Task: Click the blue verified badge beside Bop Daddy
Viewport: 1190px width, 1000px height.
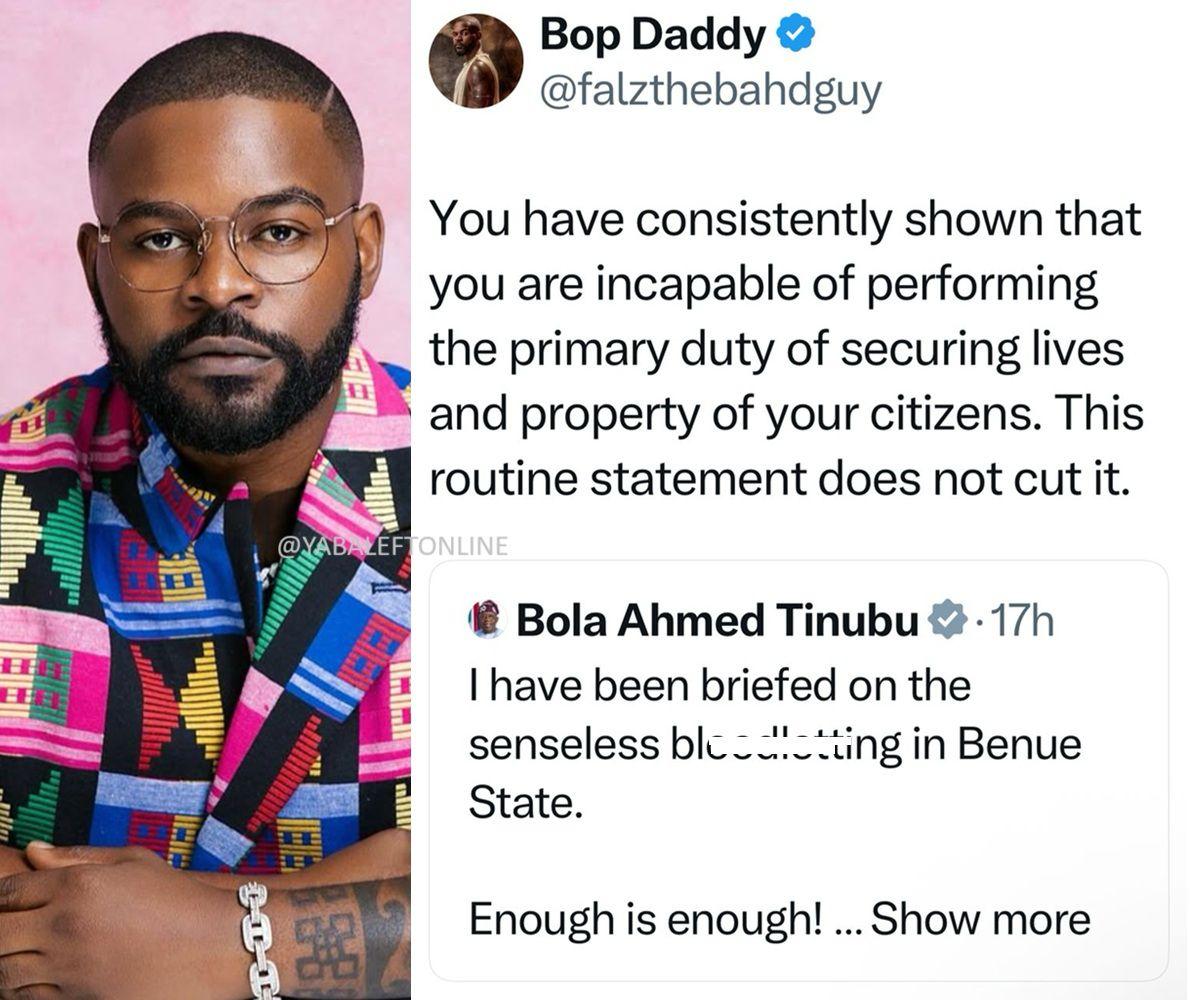Action: 796,36
